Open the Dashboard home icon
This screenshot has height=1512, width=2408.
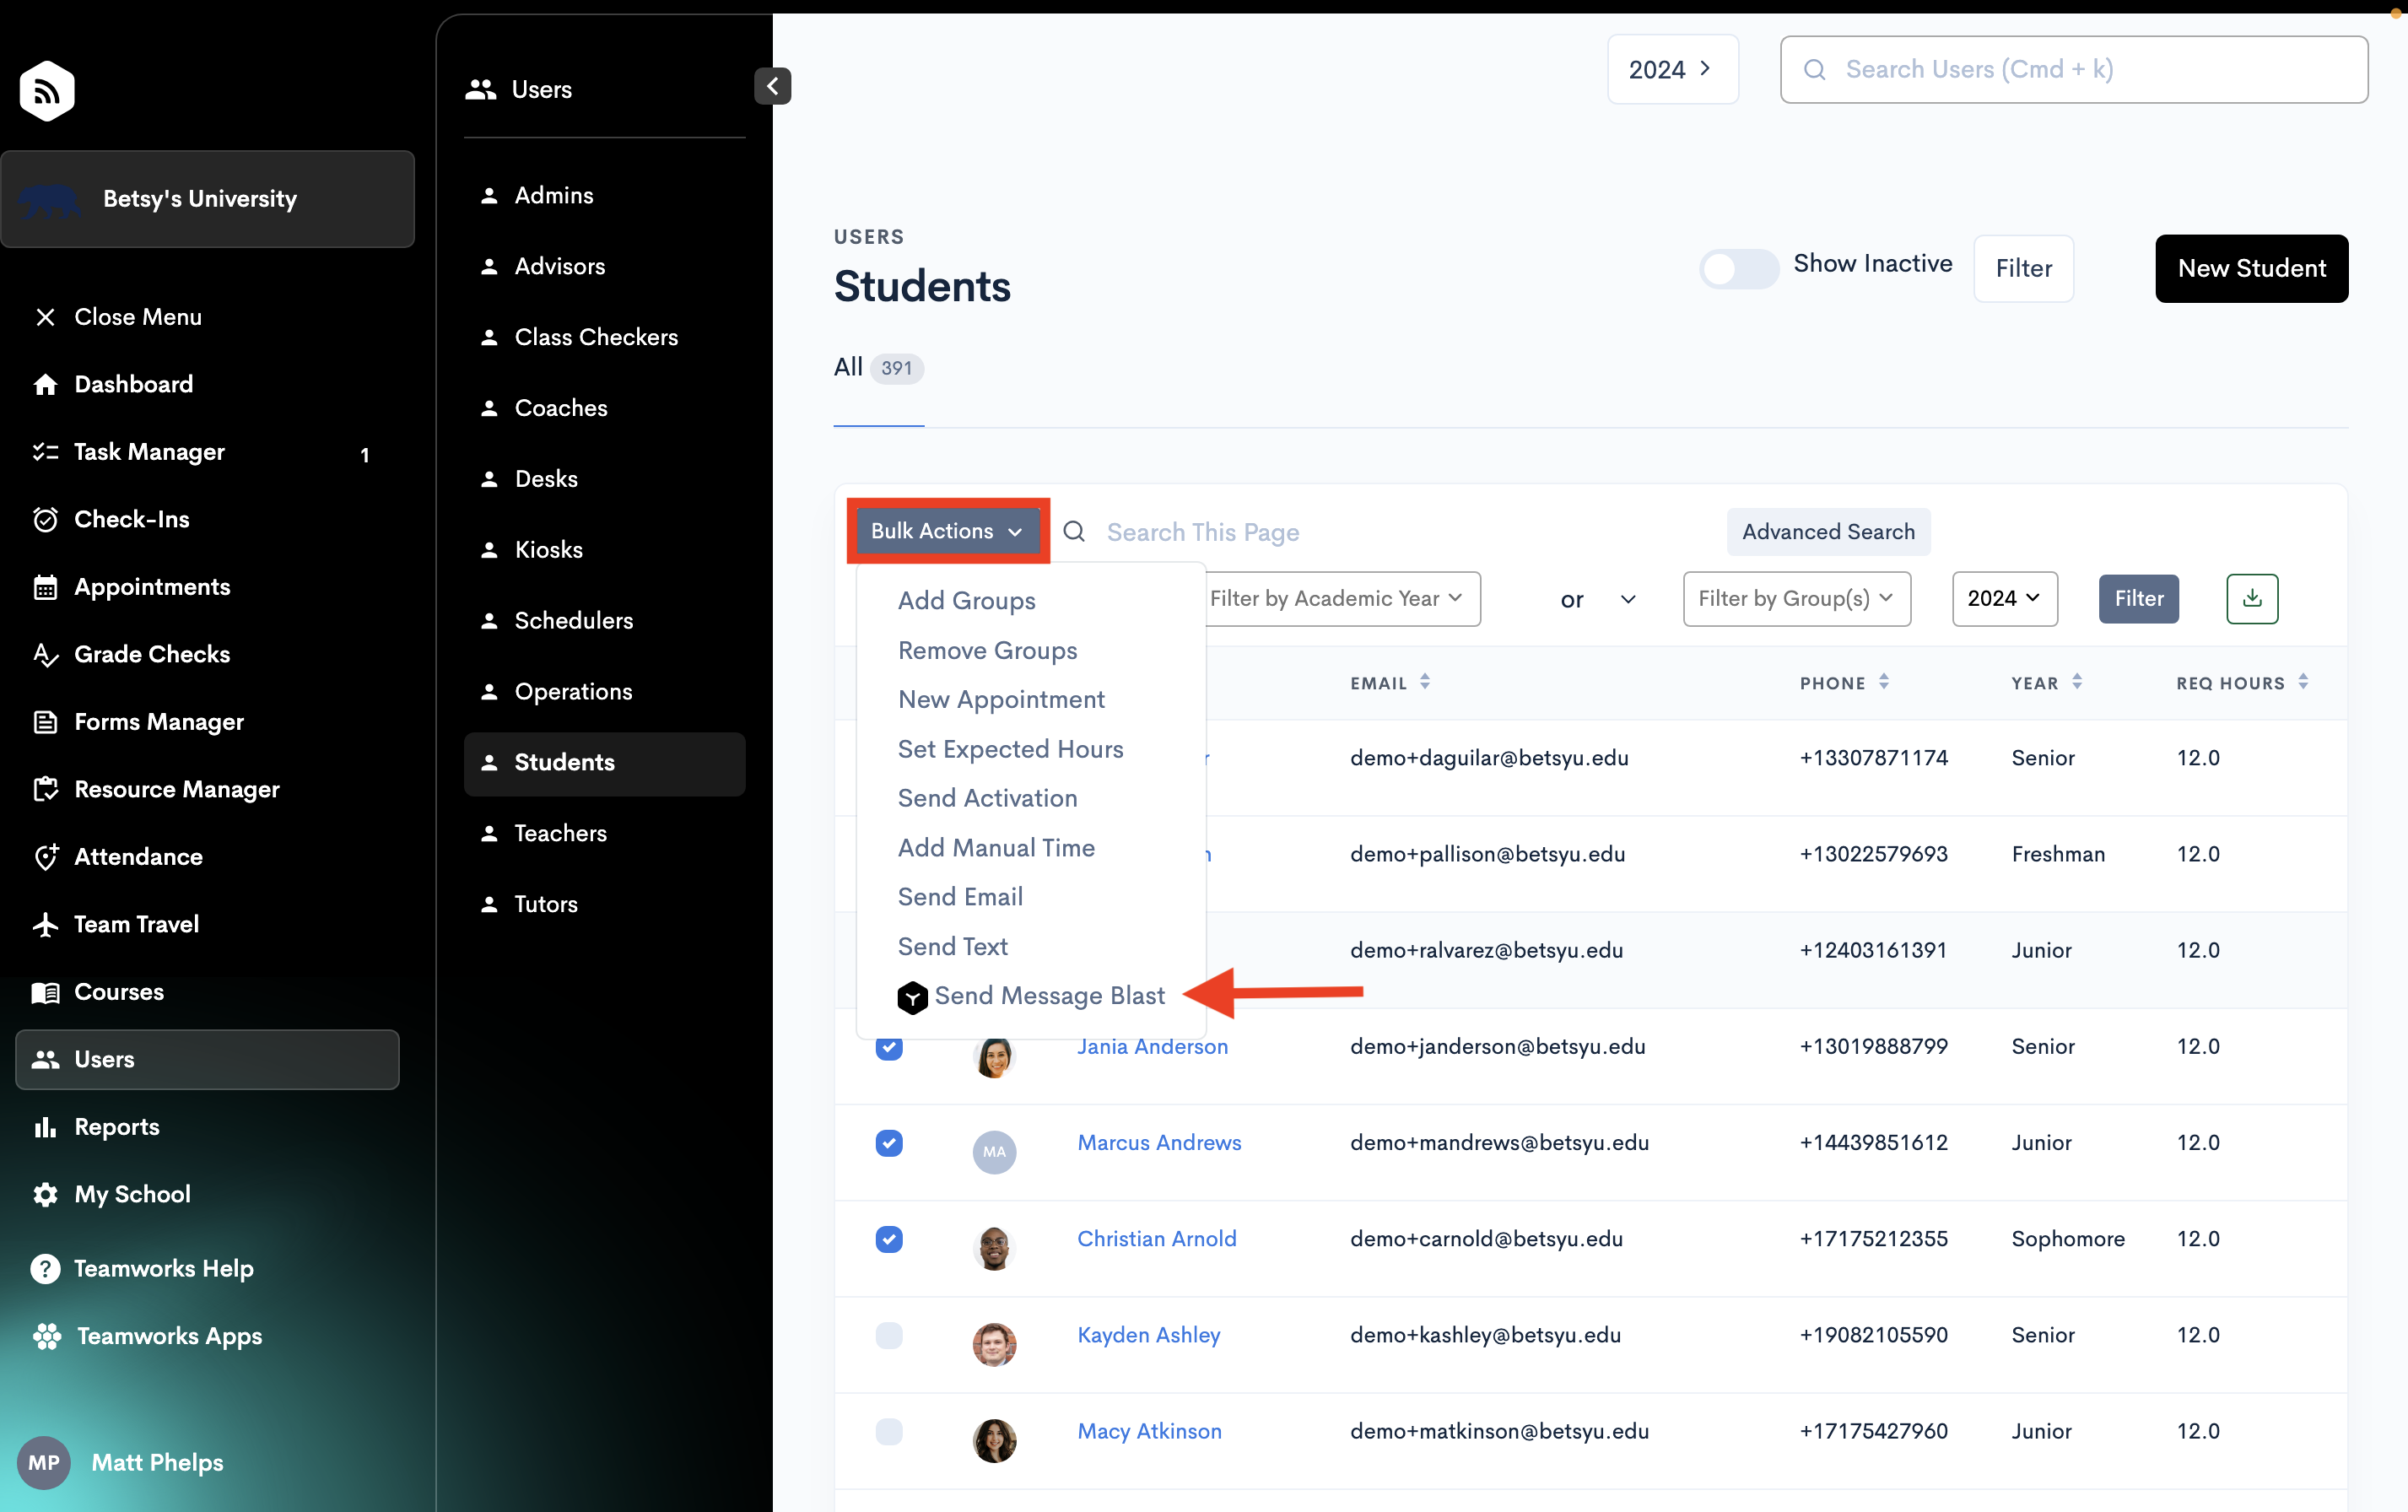pos(45,384)
